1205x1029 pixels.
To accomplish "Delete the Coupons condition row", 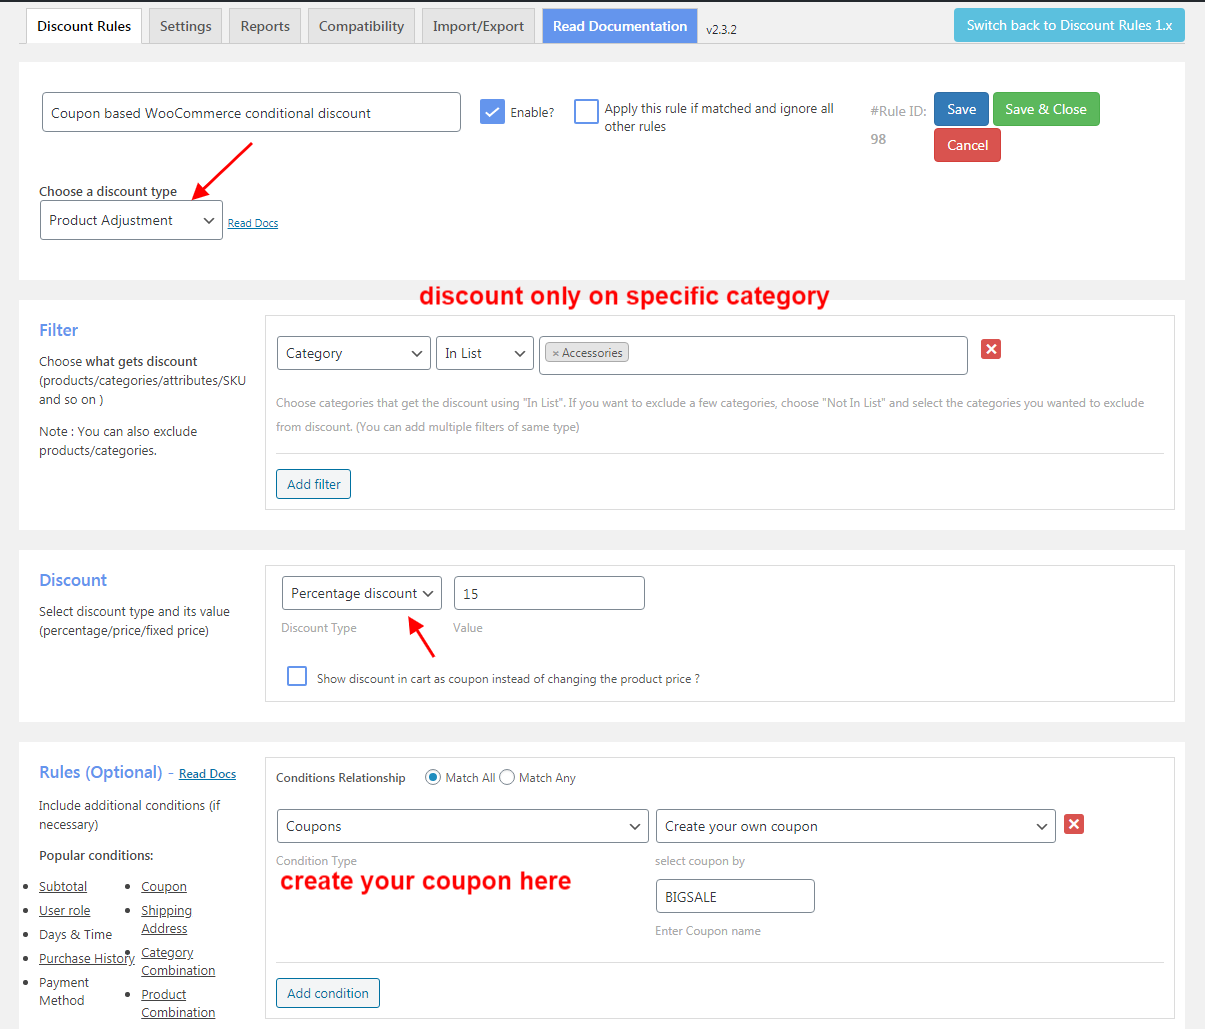I will (1073, 823).
